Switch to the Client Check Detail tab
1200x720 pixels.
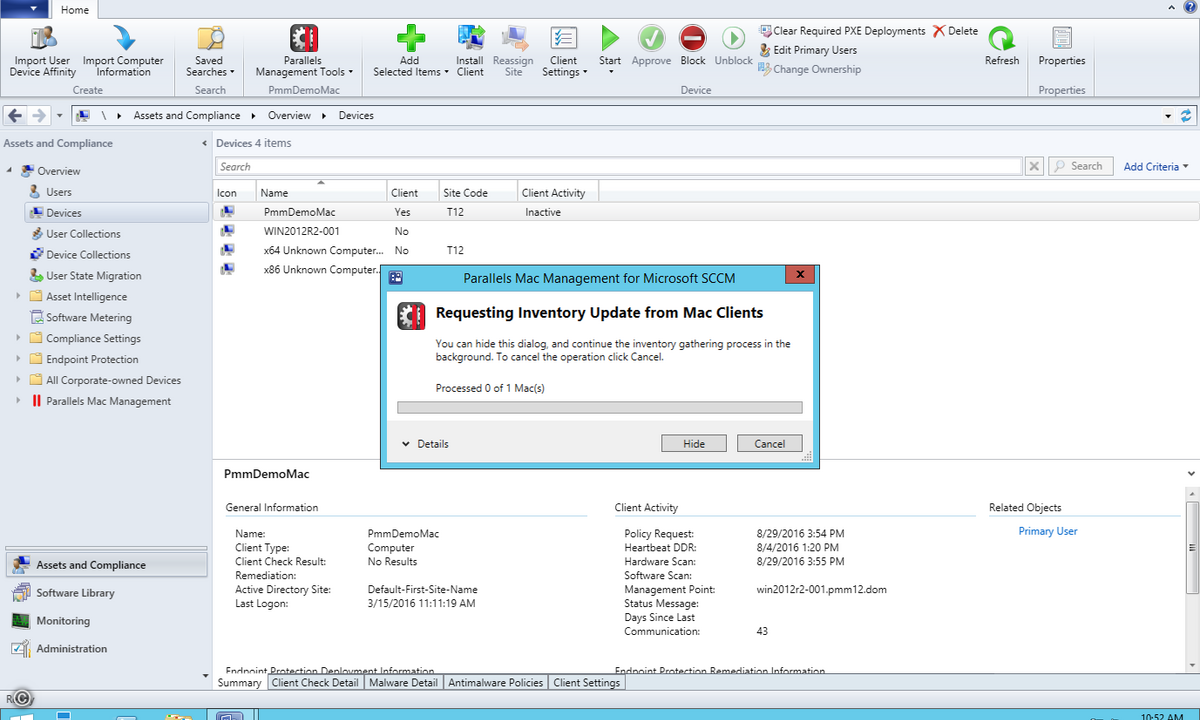click(315, 683)
